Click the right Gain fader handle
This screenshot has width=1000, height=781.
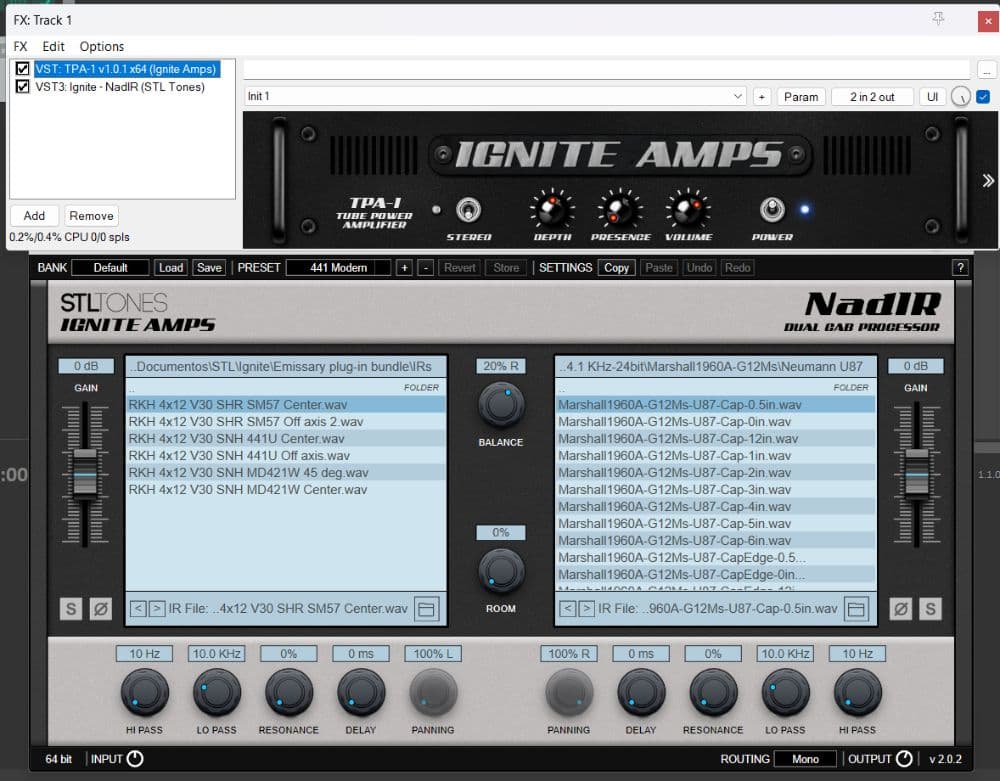coord(917,472)
